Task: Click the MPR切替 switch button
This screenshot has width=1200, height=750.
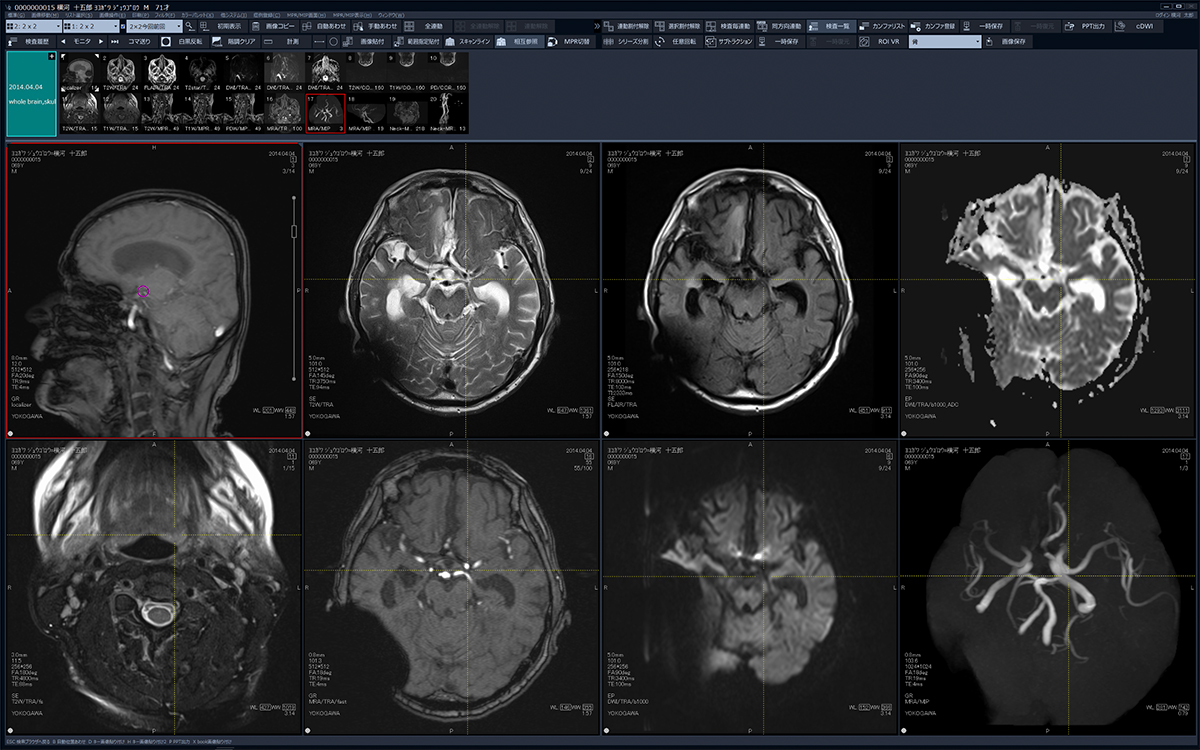Action: (x=573, y=41)
